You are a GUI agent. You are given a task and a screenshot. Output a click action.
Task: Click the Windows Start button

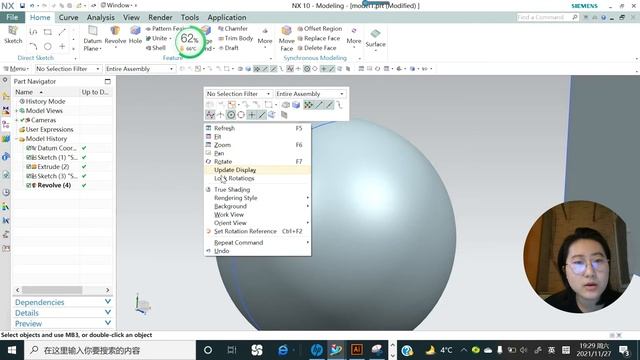click(x=12, y=350)
